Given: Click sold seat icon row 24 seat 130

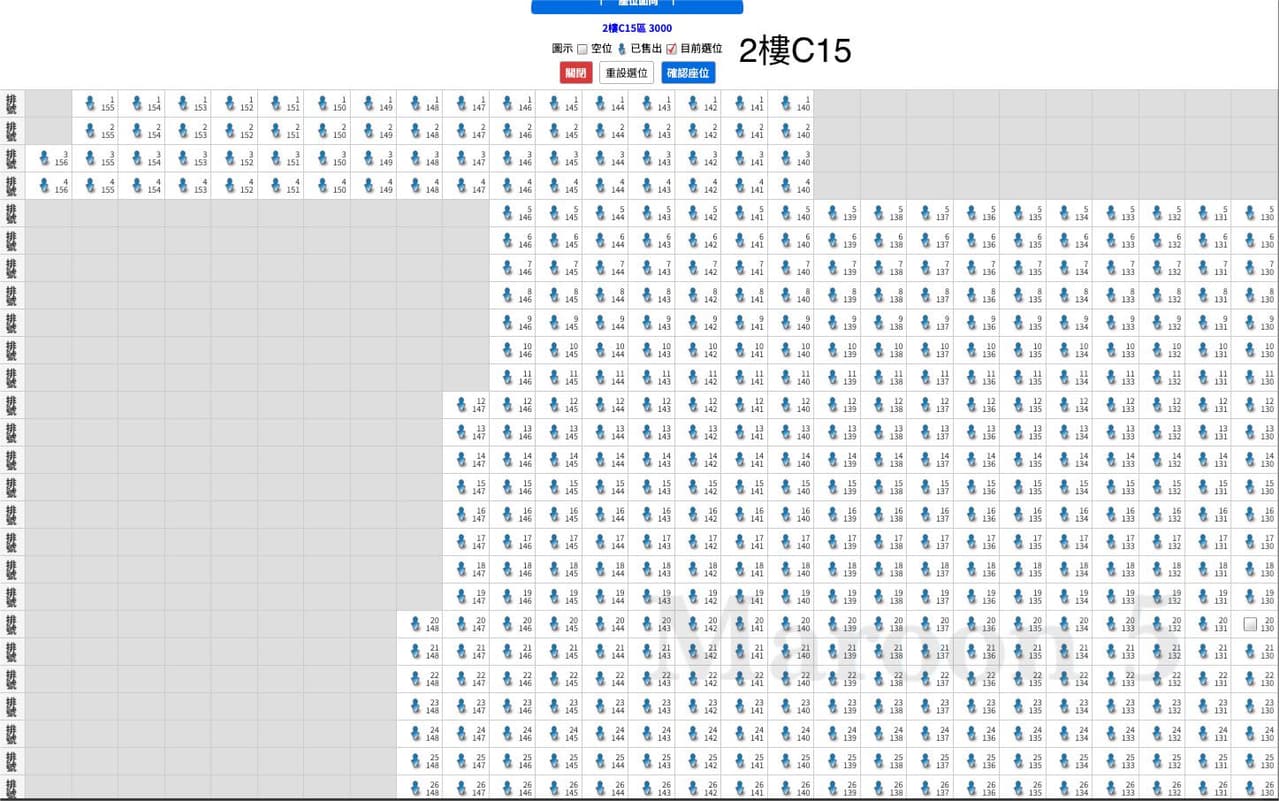Looking at the screenshot, I should point(1251,735).
